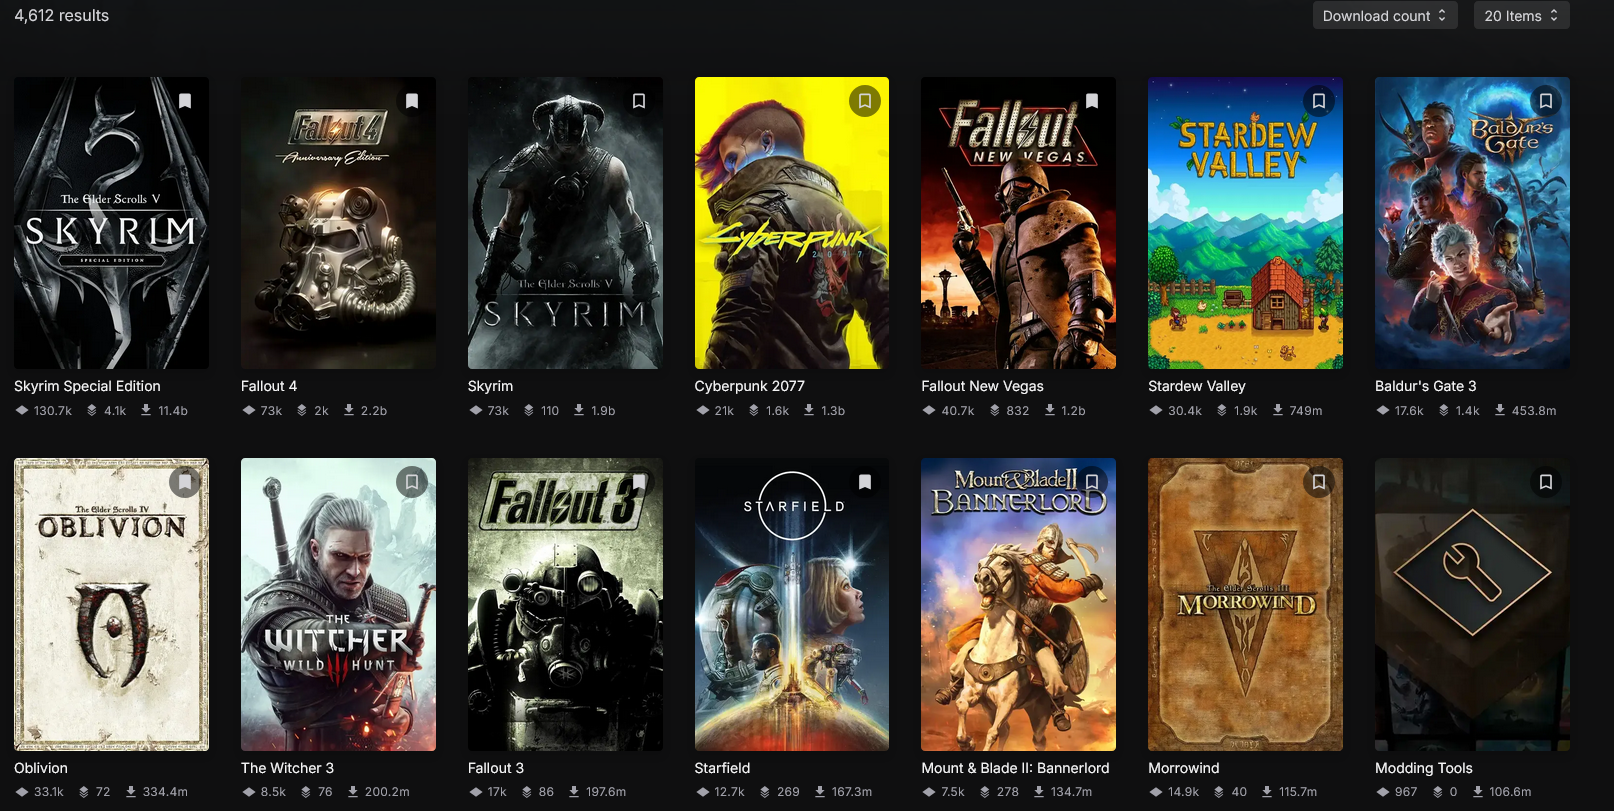Open the Starfield title link
Screen dimensions: 1614x811
(x=722, y=768)
